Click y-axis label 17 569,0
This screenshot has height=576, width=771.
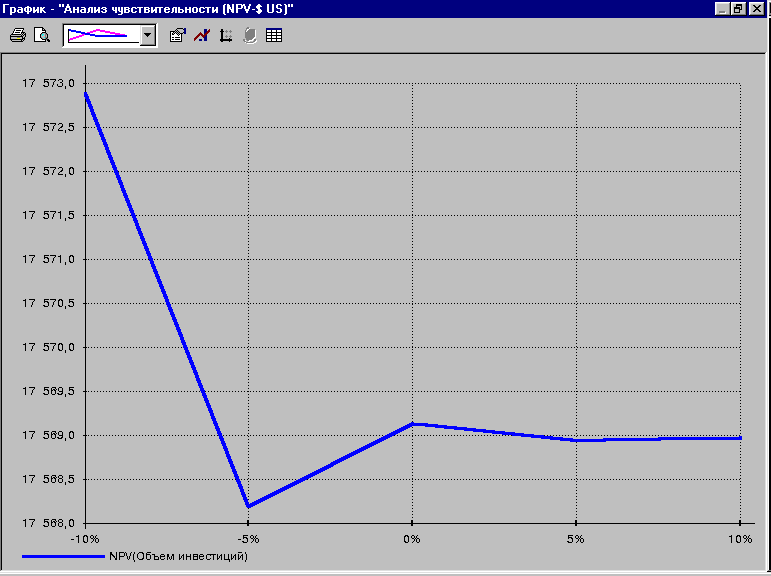point(48,435)
